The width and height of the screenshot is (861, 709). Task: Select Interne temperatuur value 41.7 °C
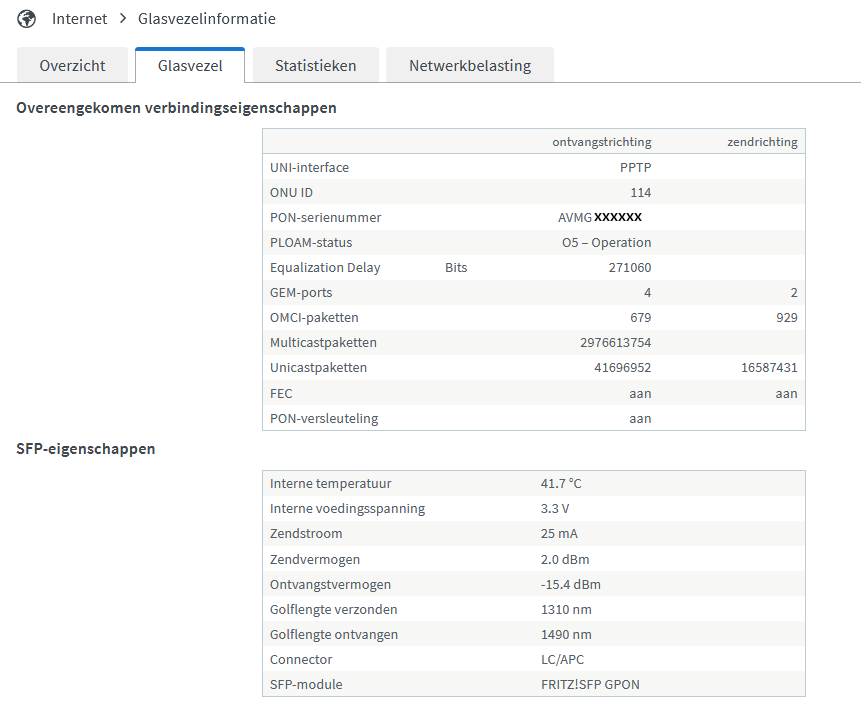[561, 483]
